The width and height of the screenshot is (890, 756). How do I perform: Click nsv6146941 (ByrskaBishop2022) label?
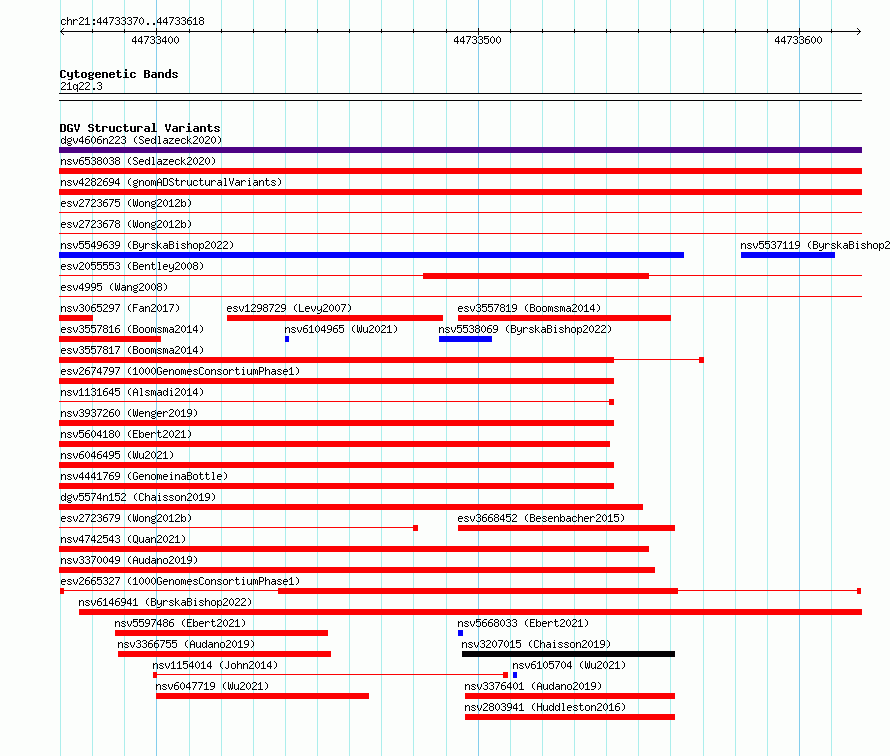coord(165,602)
